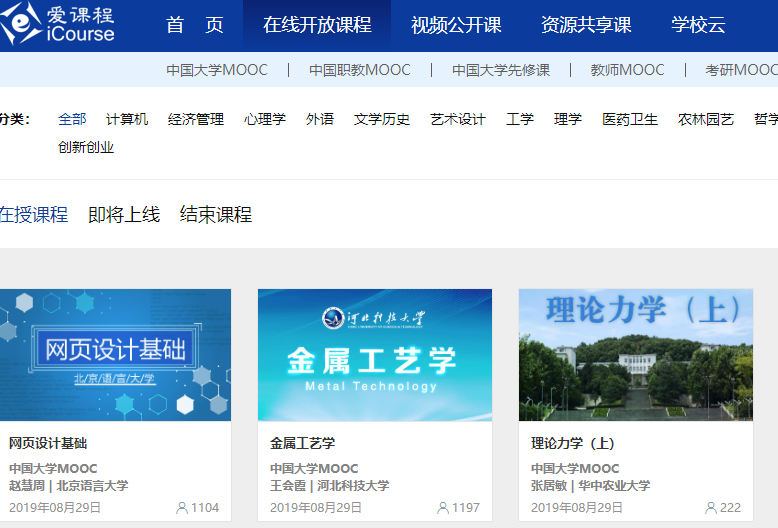This screenshot has height=528, width=778.
Task: Click the 理论力学（上）course title text
Action: click(x=573, y=443)
